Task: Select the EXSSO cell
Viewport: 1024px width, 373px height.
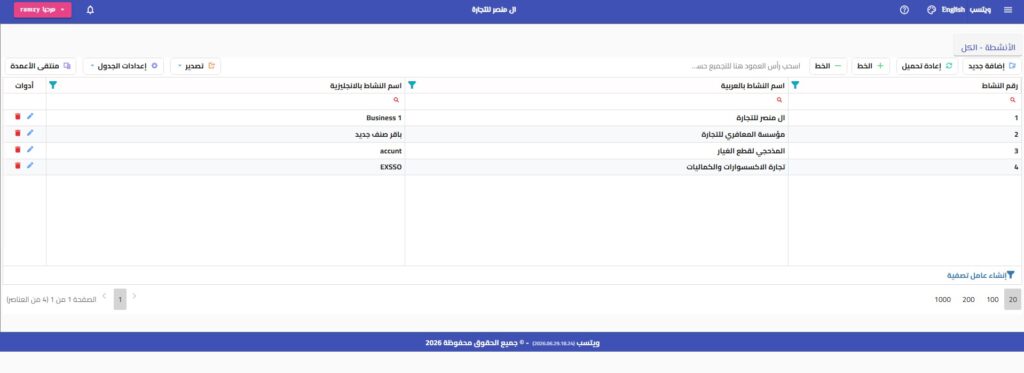Action: pyautogui.click(x=225, y=167)
